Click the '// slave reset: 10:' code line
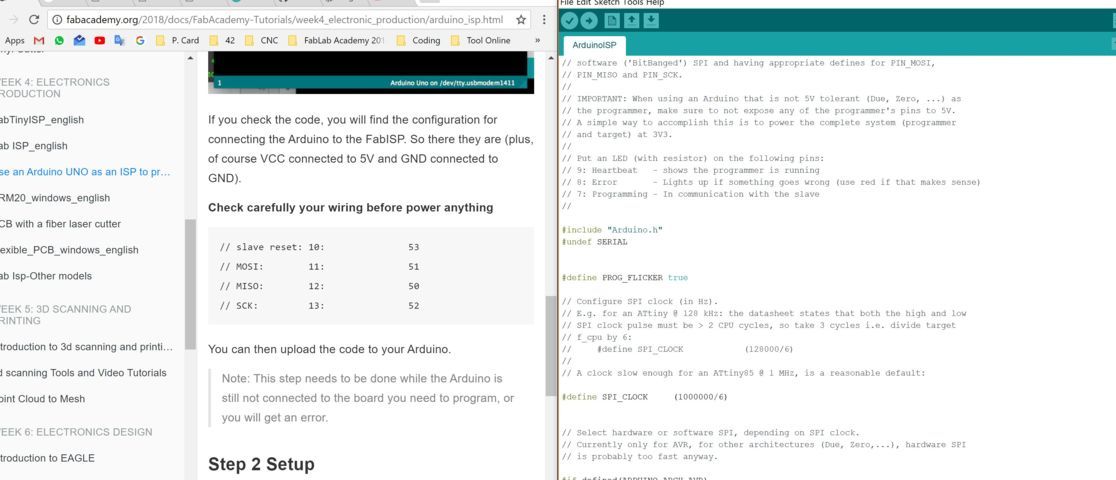Image resolution: width=1116 pixels, height=480 pixels. tap(320, 247)
